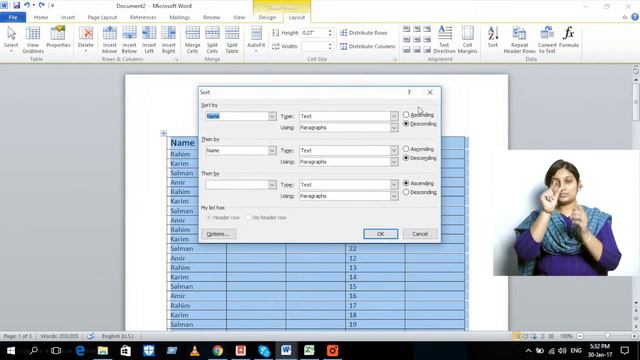Click the Redo icon in title bar
Screen dimensions: 640x360
click(42, 6)
